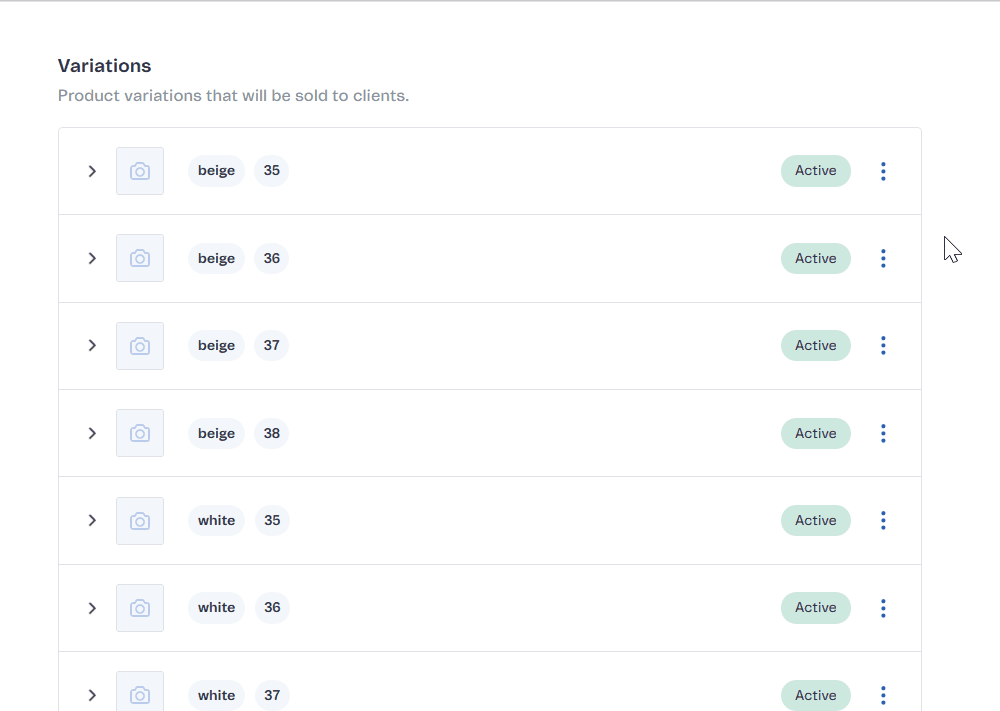
Task: Select the beige tag in the 36 row
Action: tap(216, 258)
